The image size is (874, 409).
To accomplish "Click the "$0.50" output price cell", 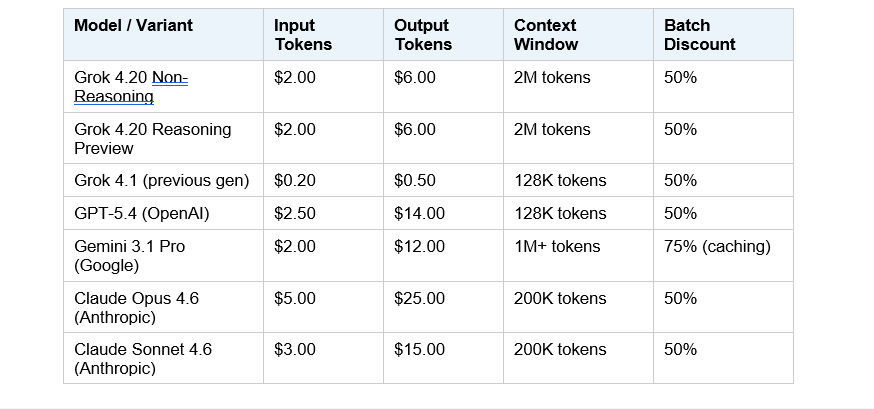I will pos(415,181).
